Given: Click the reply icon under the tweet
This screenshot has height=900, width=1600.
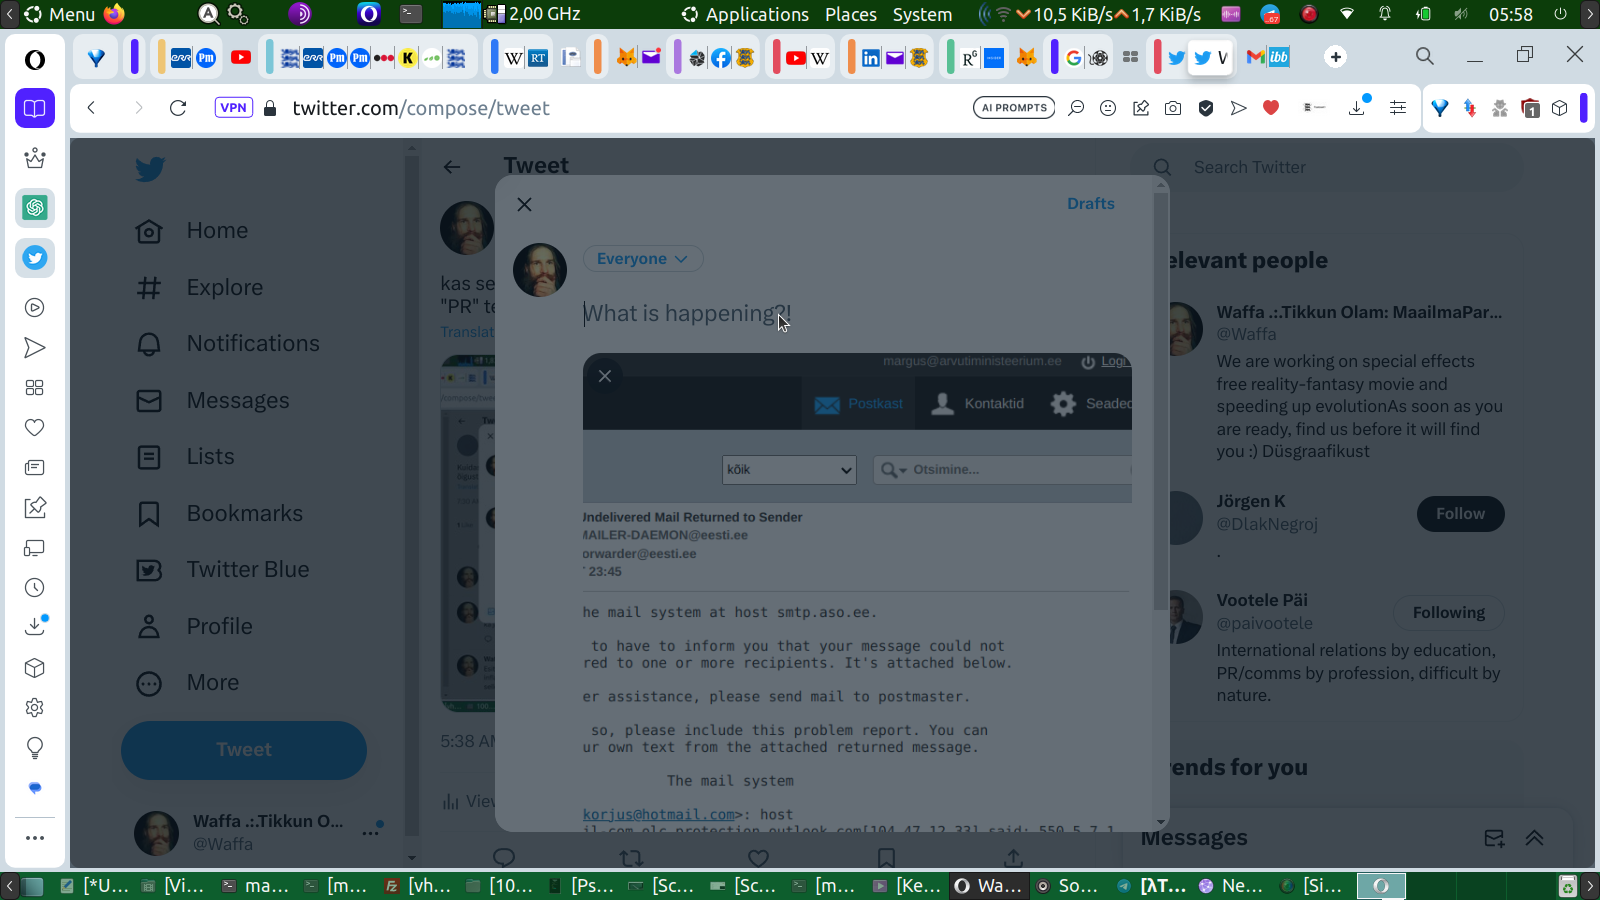Looking at the screenshot, I should (x=504, y=858).
